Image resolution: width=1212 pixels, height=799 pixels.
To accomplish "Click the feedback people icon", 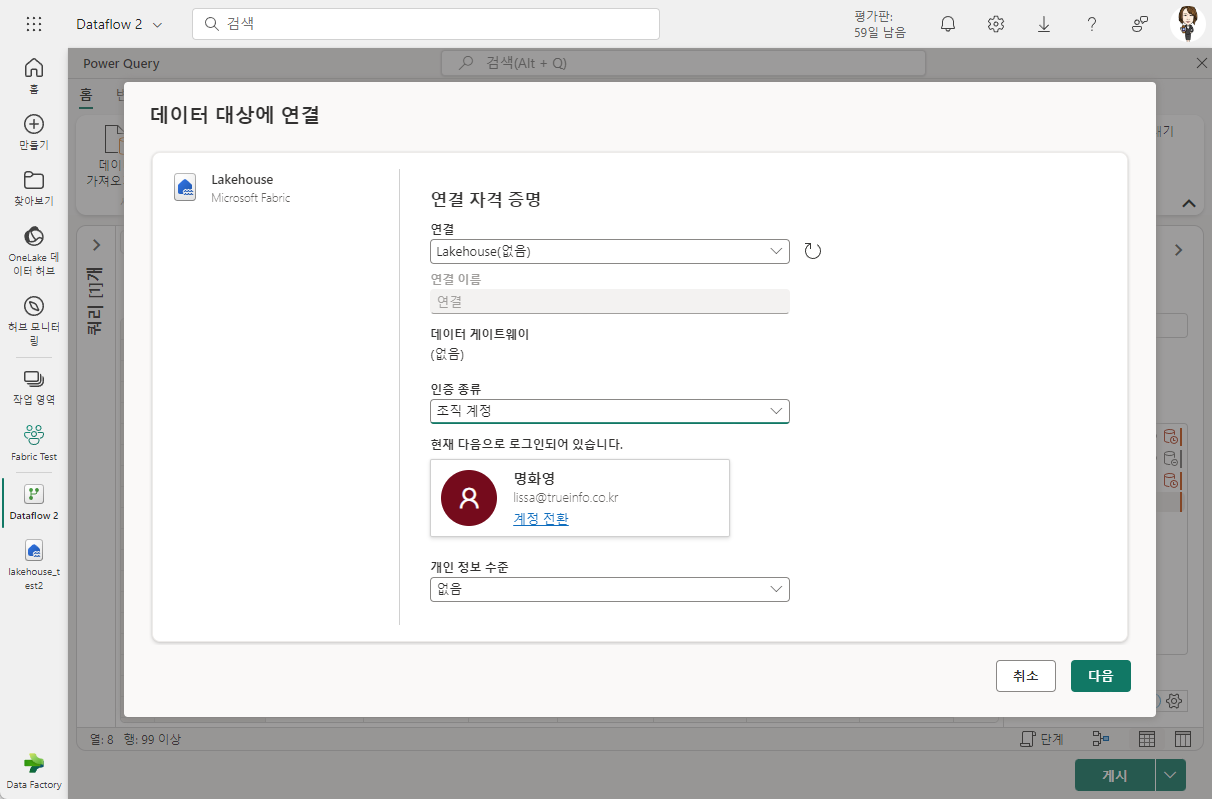I will click(1140, 24).
